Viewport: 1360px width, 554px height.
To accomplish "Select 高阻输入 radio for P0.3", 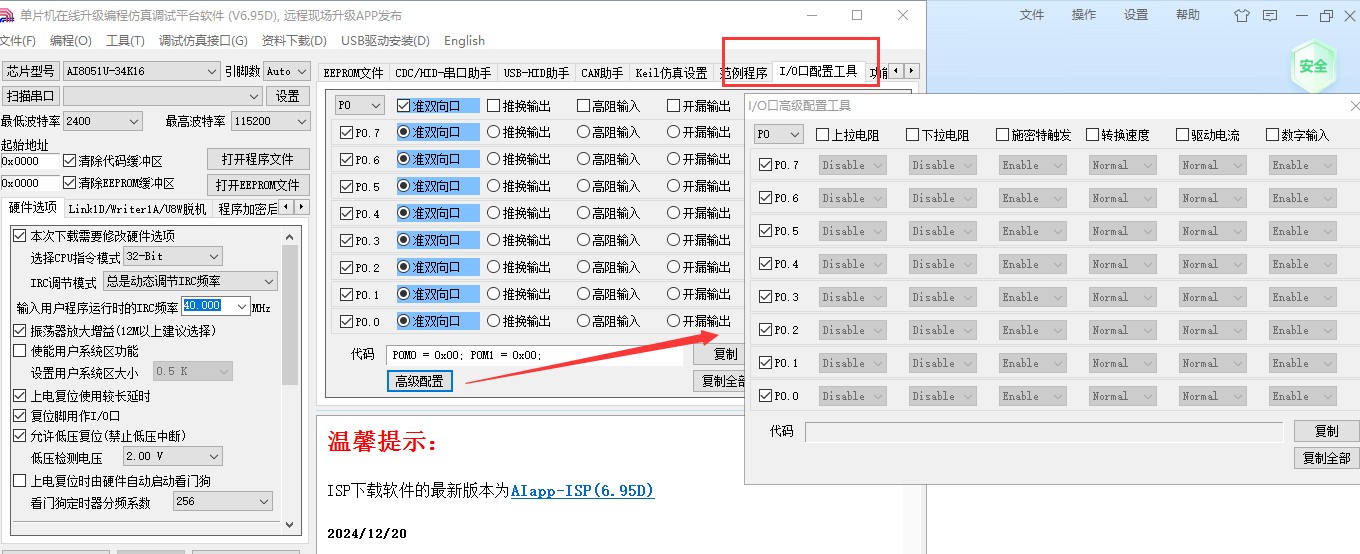I will tap(584, 240).
